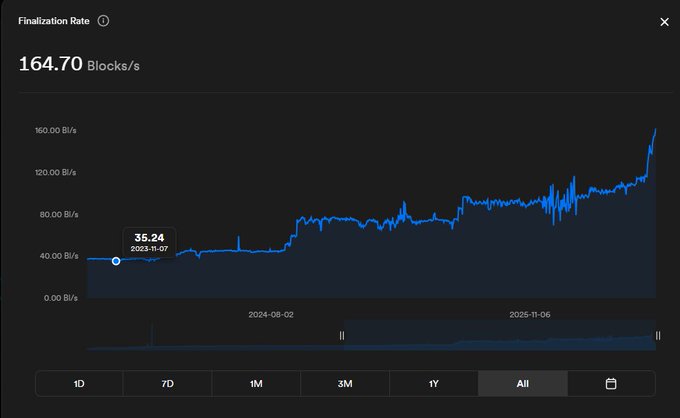The width and height of the screenshot is (680, 418).
Task: Click the left range-selector handle
Action: click(x=342, y=336)
